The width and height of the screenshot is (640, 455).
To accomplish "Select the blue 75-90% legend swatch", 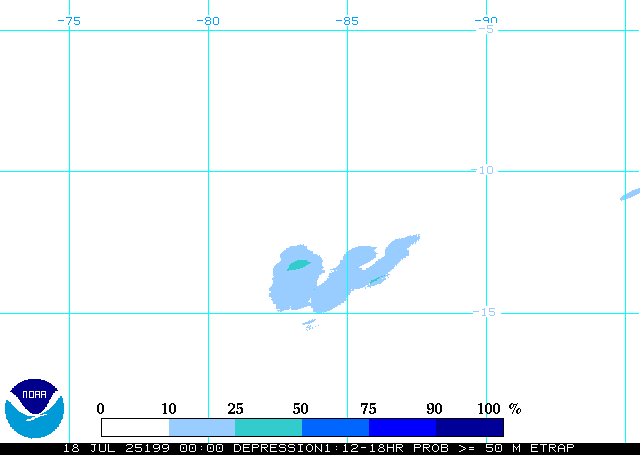I will click(x=402, y=427).
